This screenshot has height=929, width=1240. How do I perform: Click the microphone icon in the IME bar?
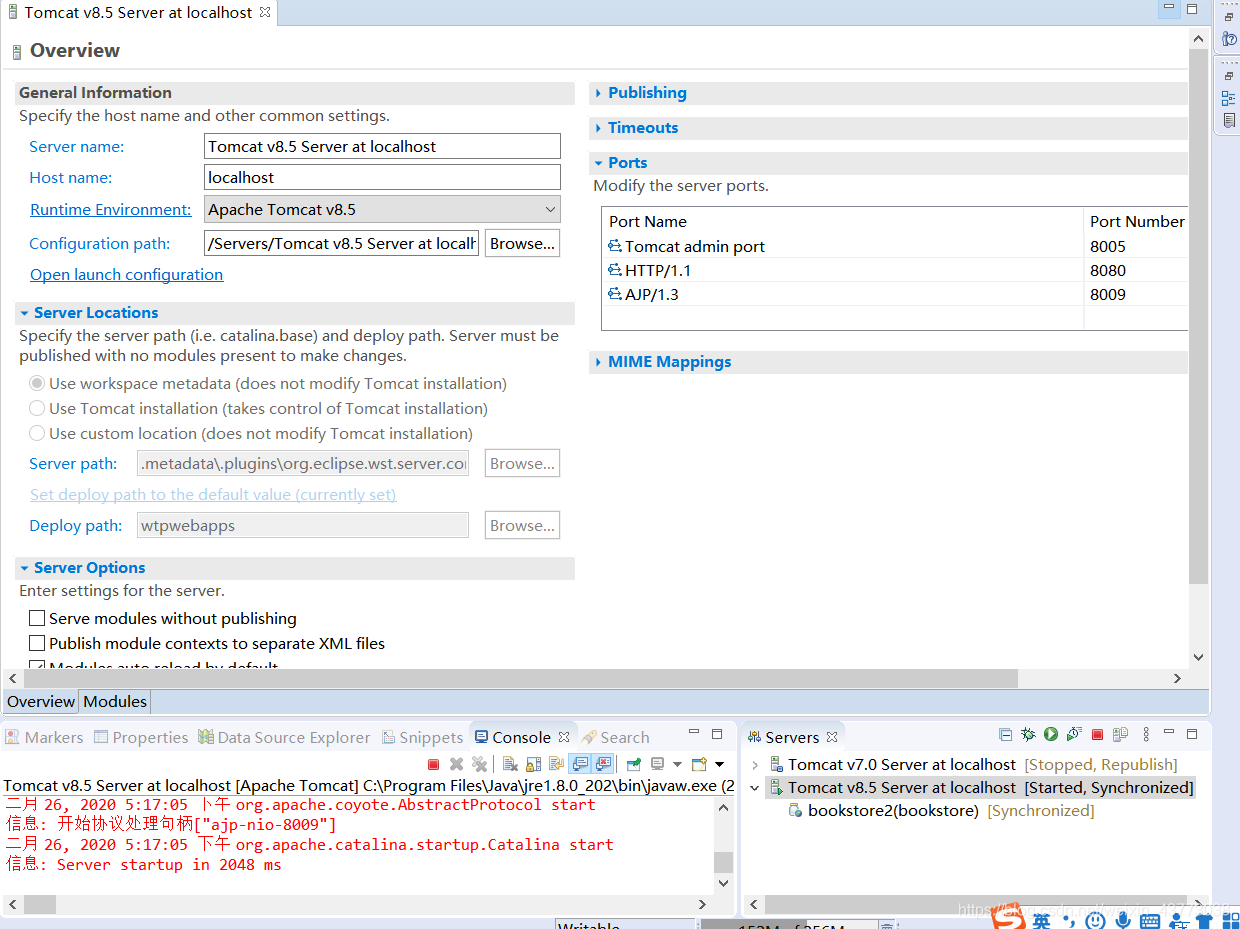[1123, 920]
